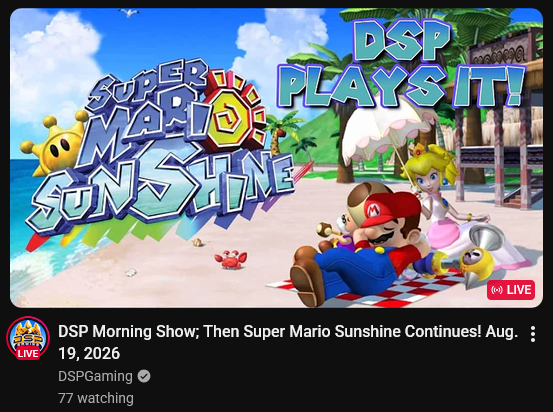Open the three-dot more options menu
The width and height of the screenshot is (553, 412).
point(533,334)
